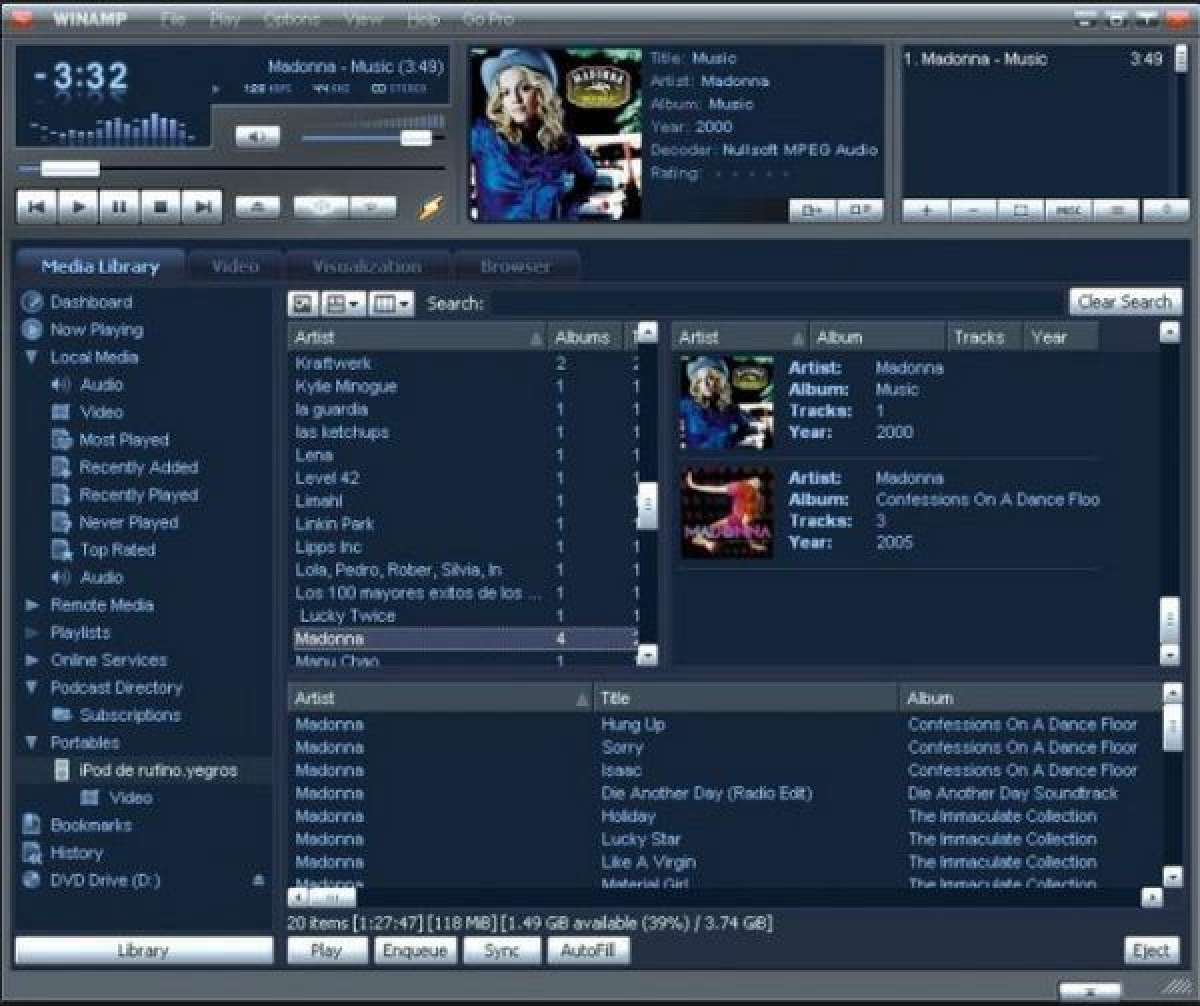1200x1006 pixels.
Task: Open Subscriptions under Podcast Directory
Action: click(130, 715)
